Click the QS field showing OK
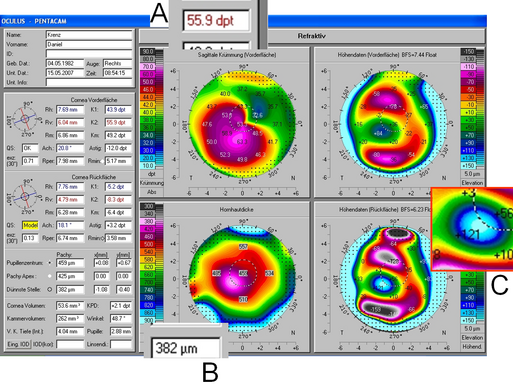 point(30,148)
